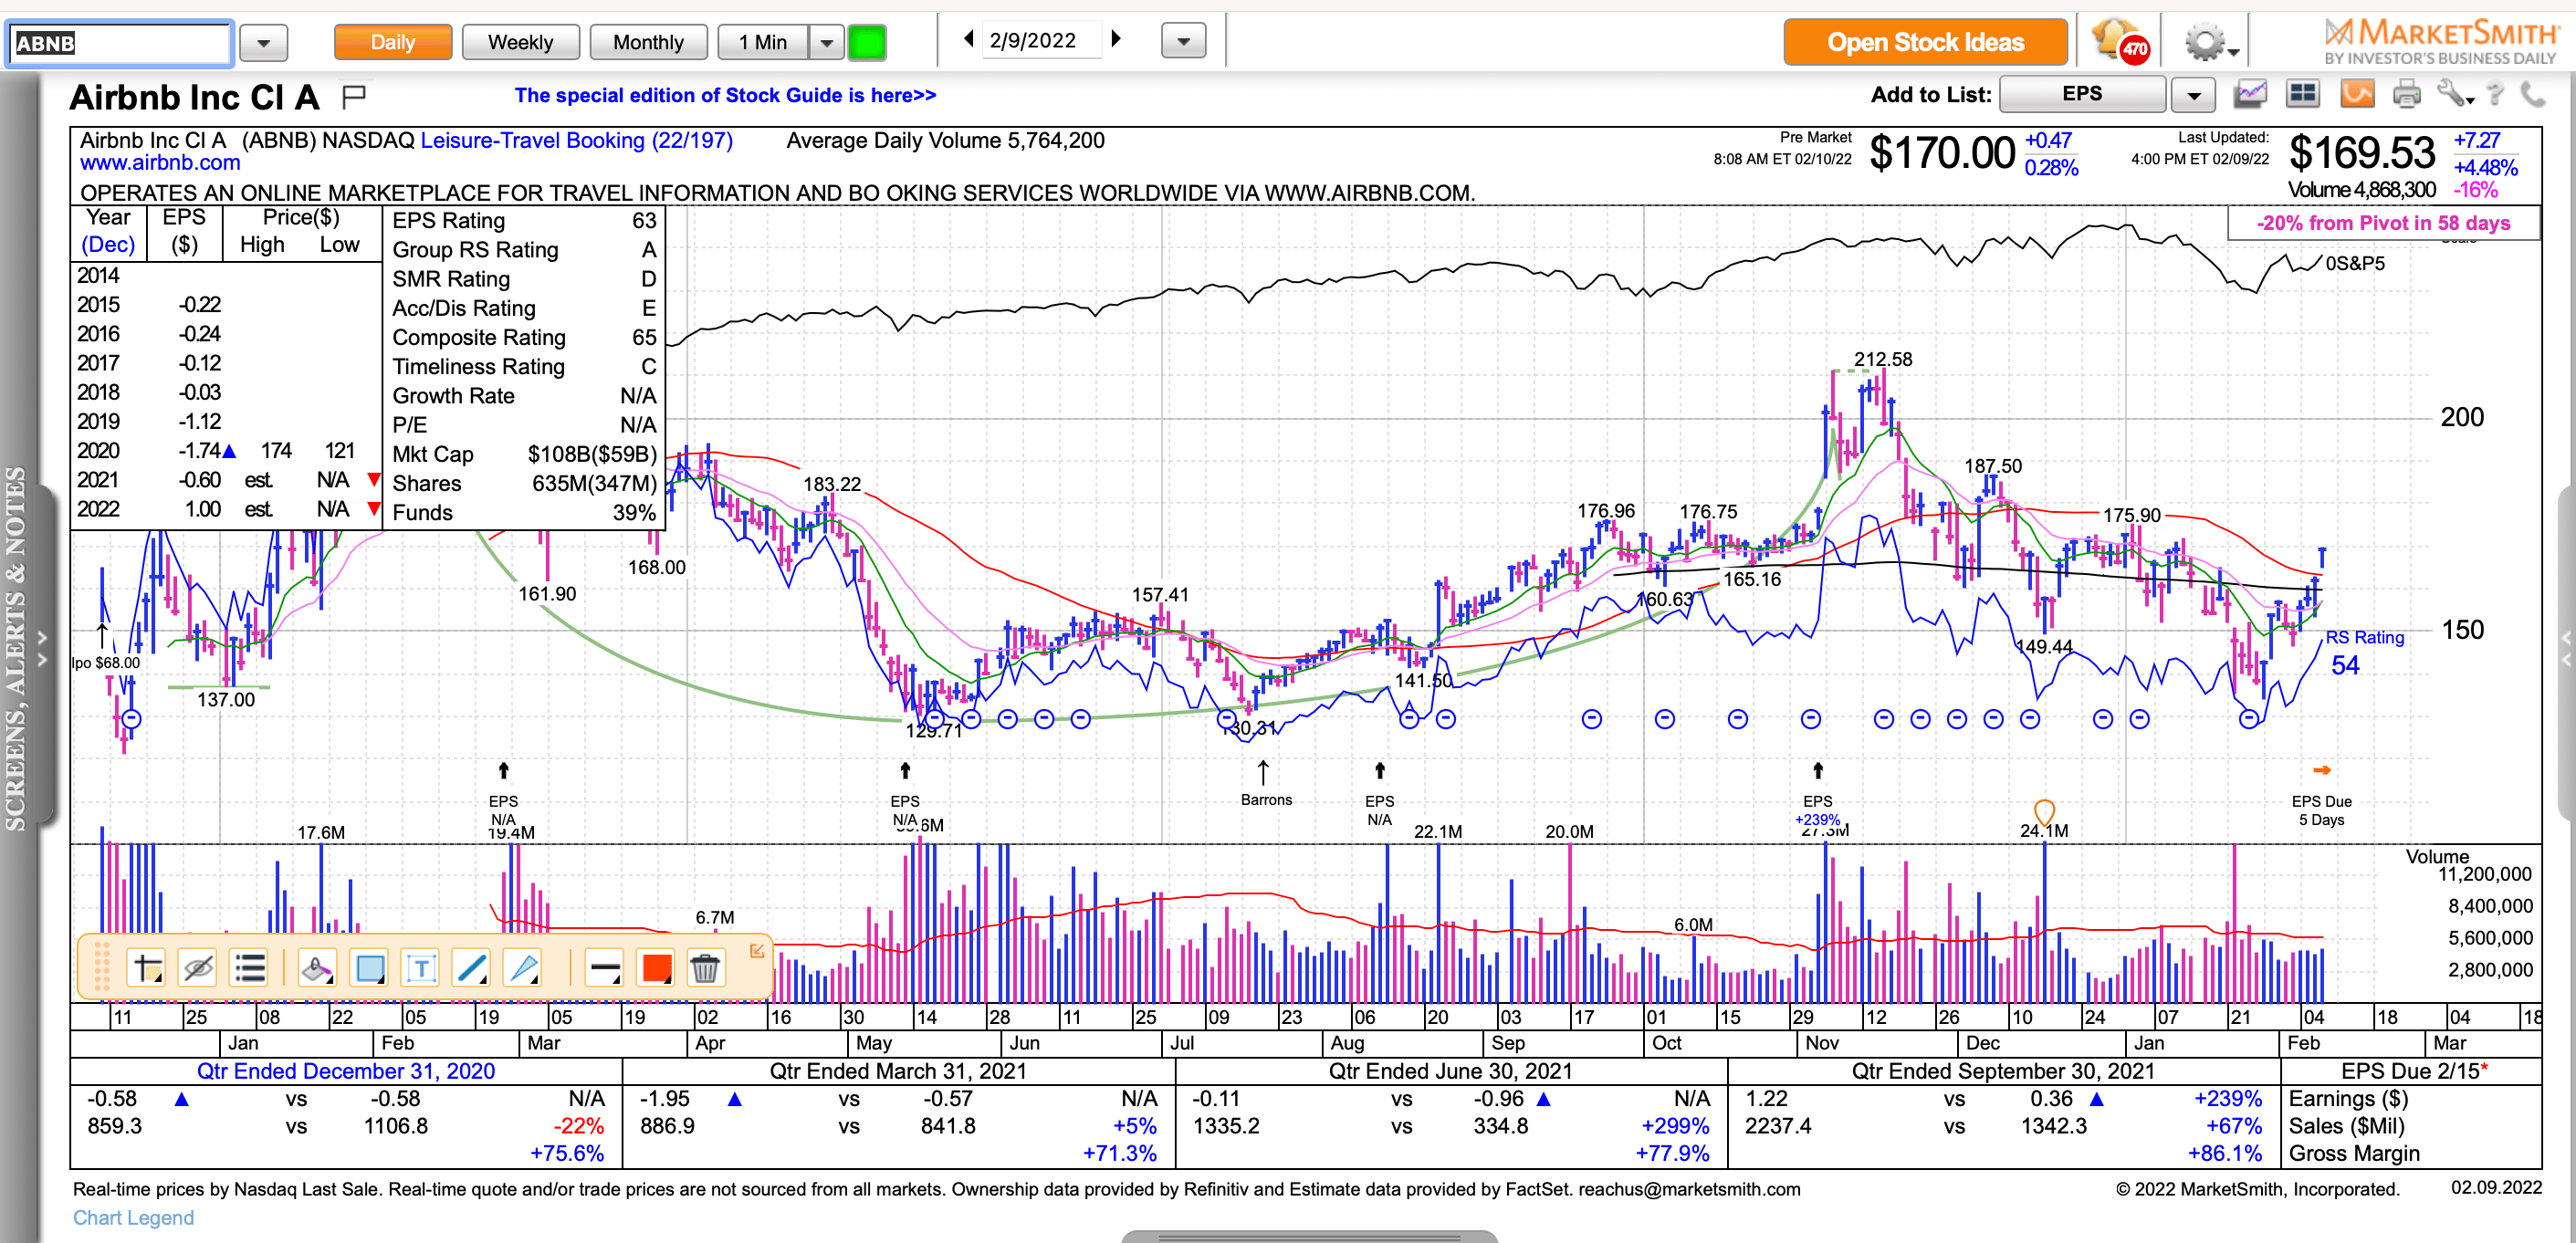2576x1243 pixels.
Task: Click the ABNB symbol input field
Action: [120, 43]
